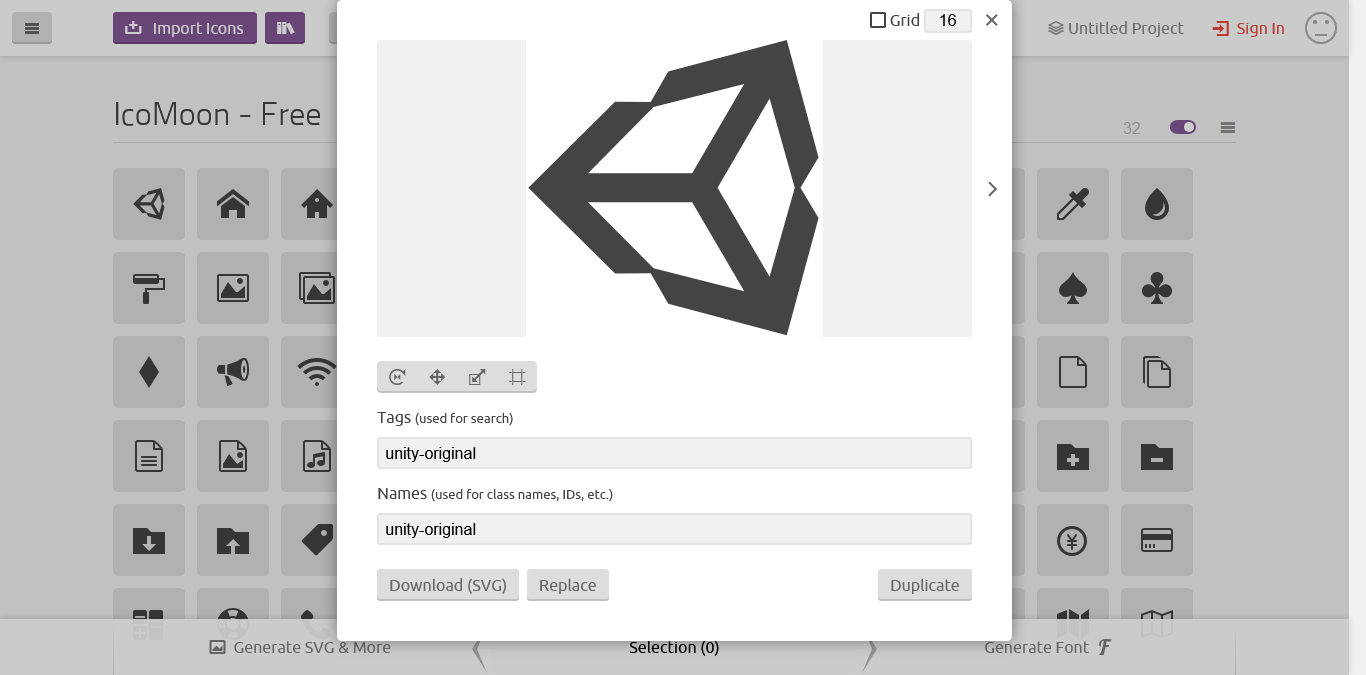The image size is (1366, 675).
Task: Select the clubs suit icon
Action: 1157,288
